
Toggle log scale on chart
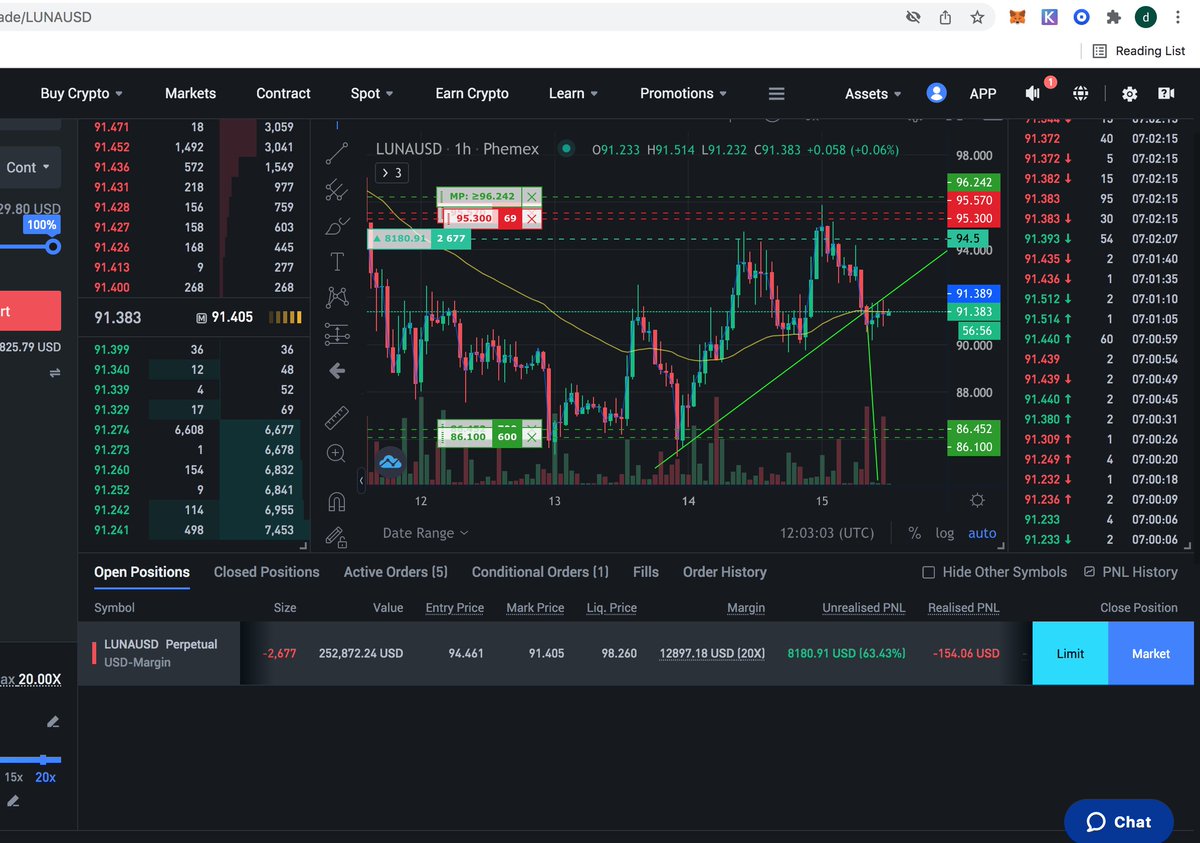pos(945,533)
